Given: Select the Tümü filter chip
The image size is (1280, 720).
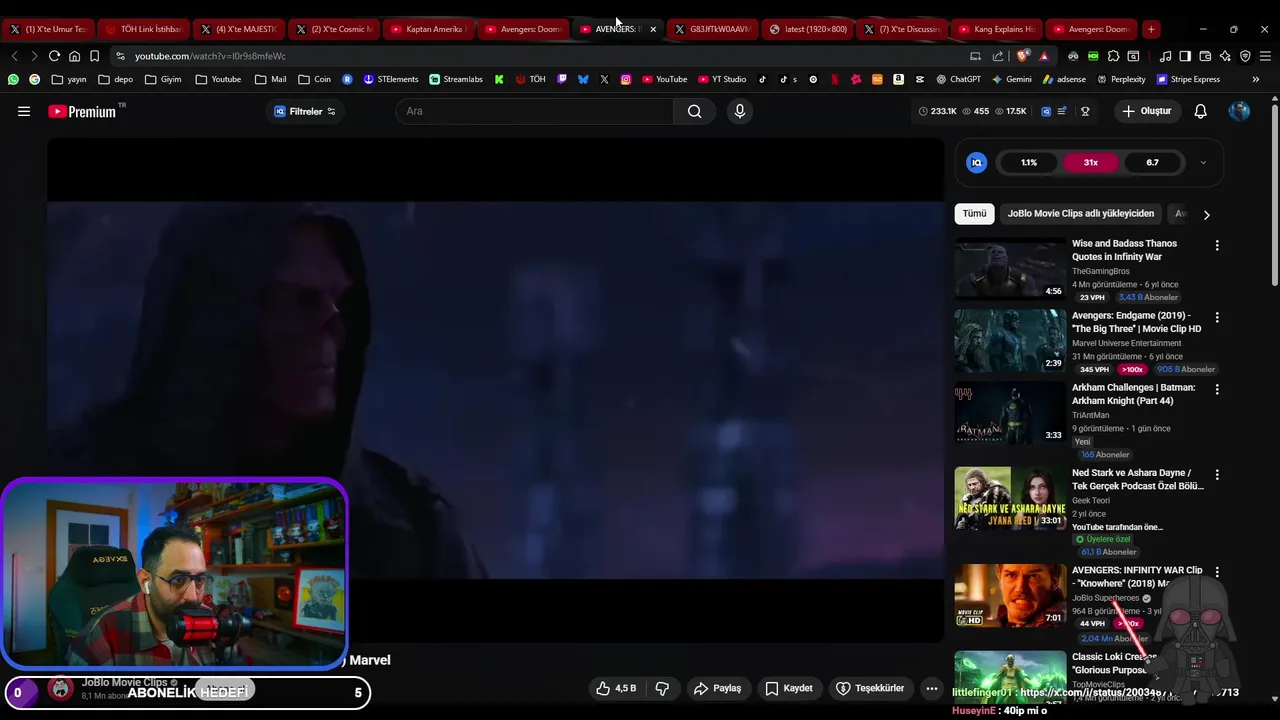Looking at the screenshot, I should tap(974, 213).
